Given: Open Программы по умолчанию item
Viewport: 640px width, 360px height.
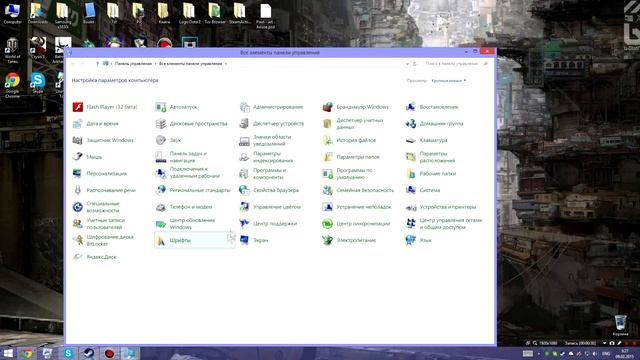Looking at the screenshot, I should [x=347, y=174].
